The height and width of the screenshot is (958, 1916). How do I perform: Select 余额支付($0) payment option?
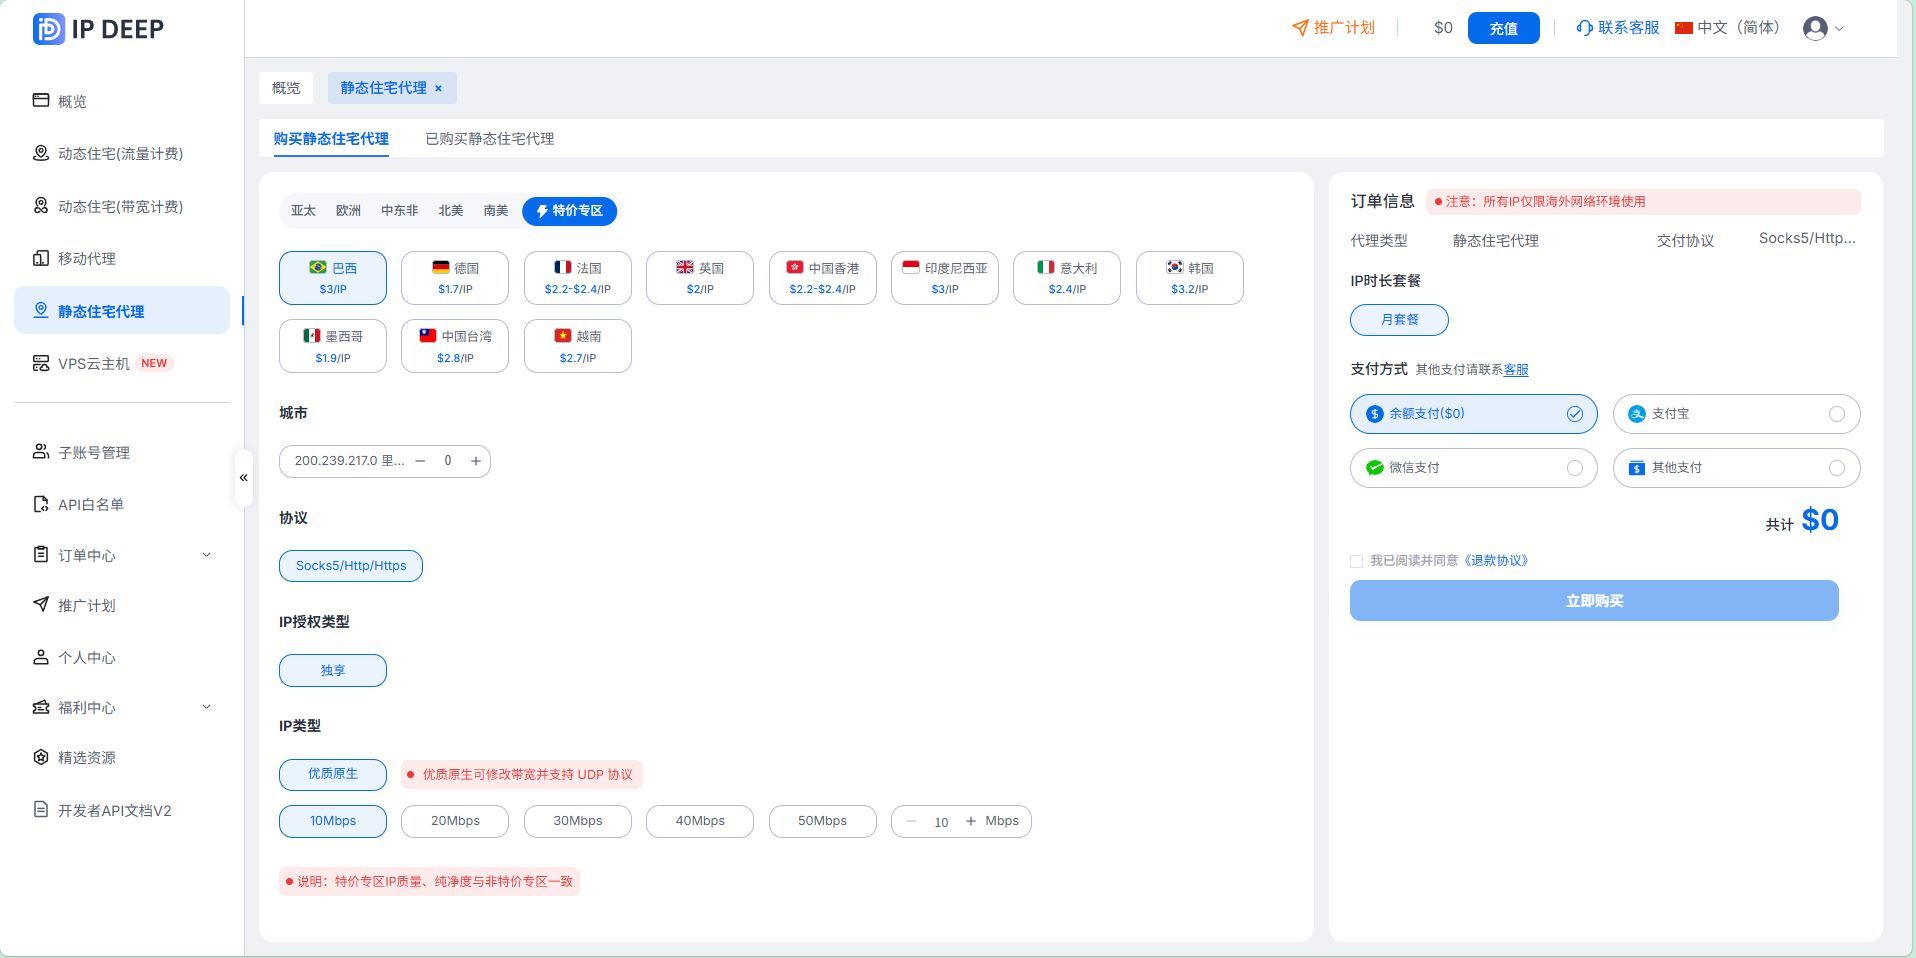click(1473, 414)
